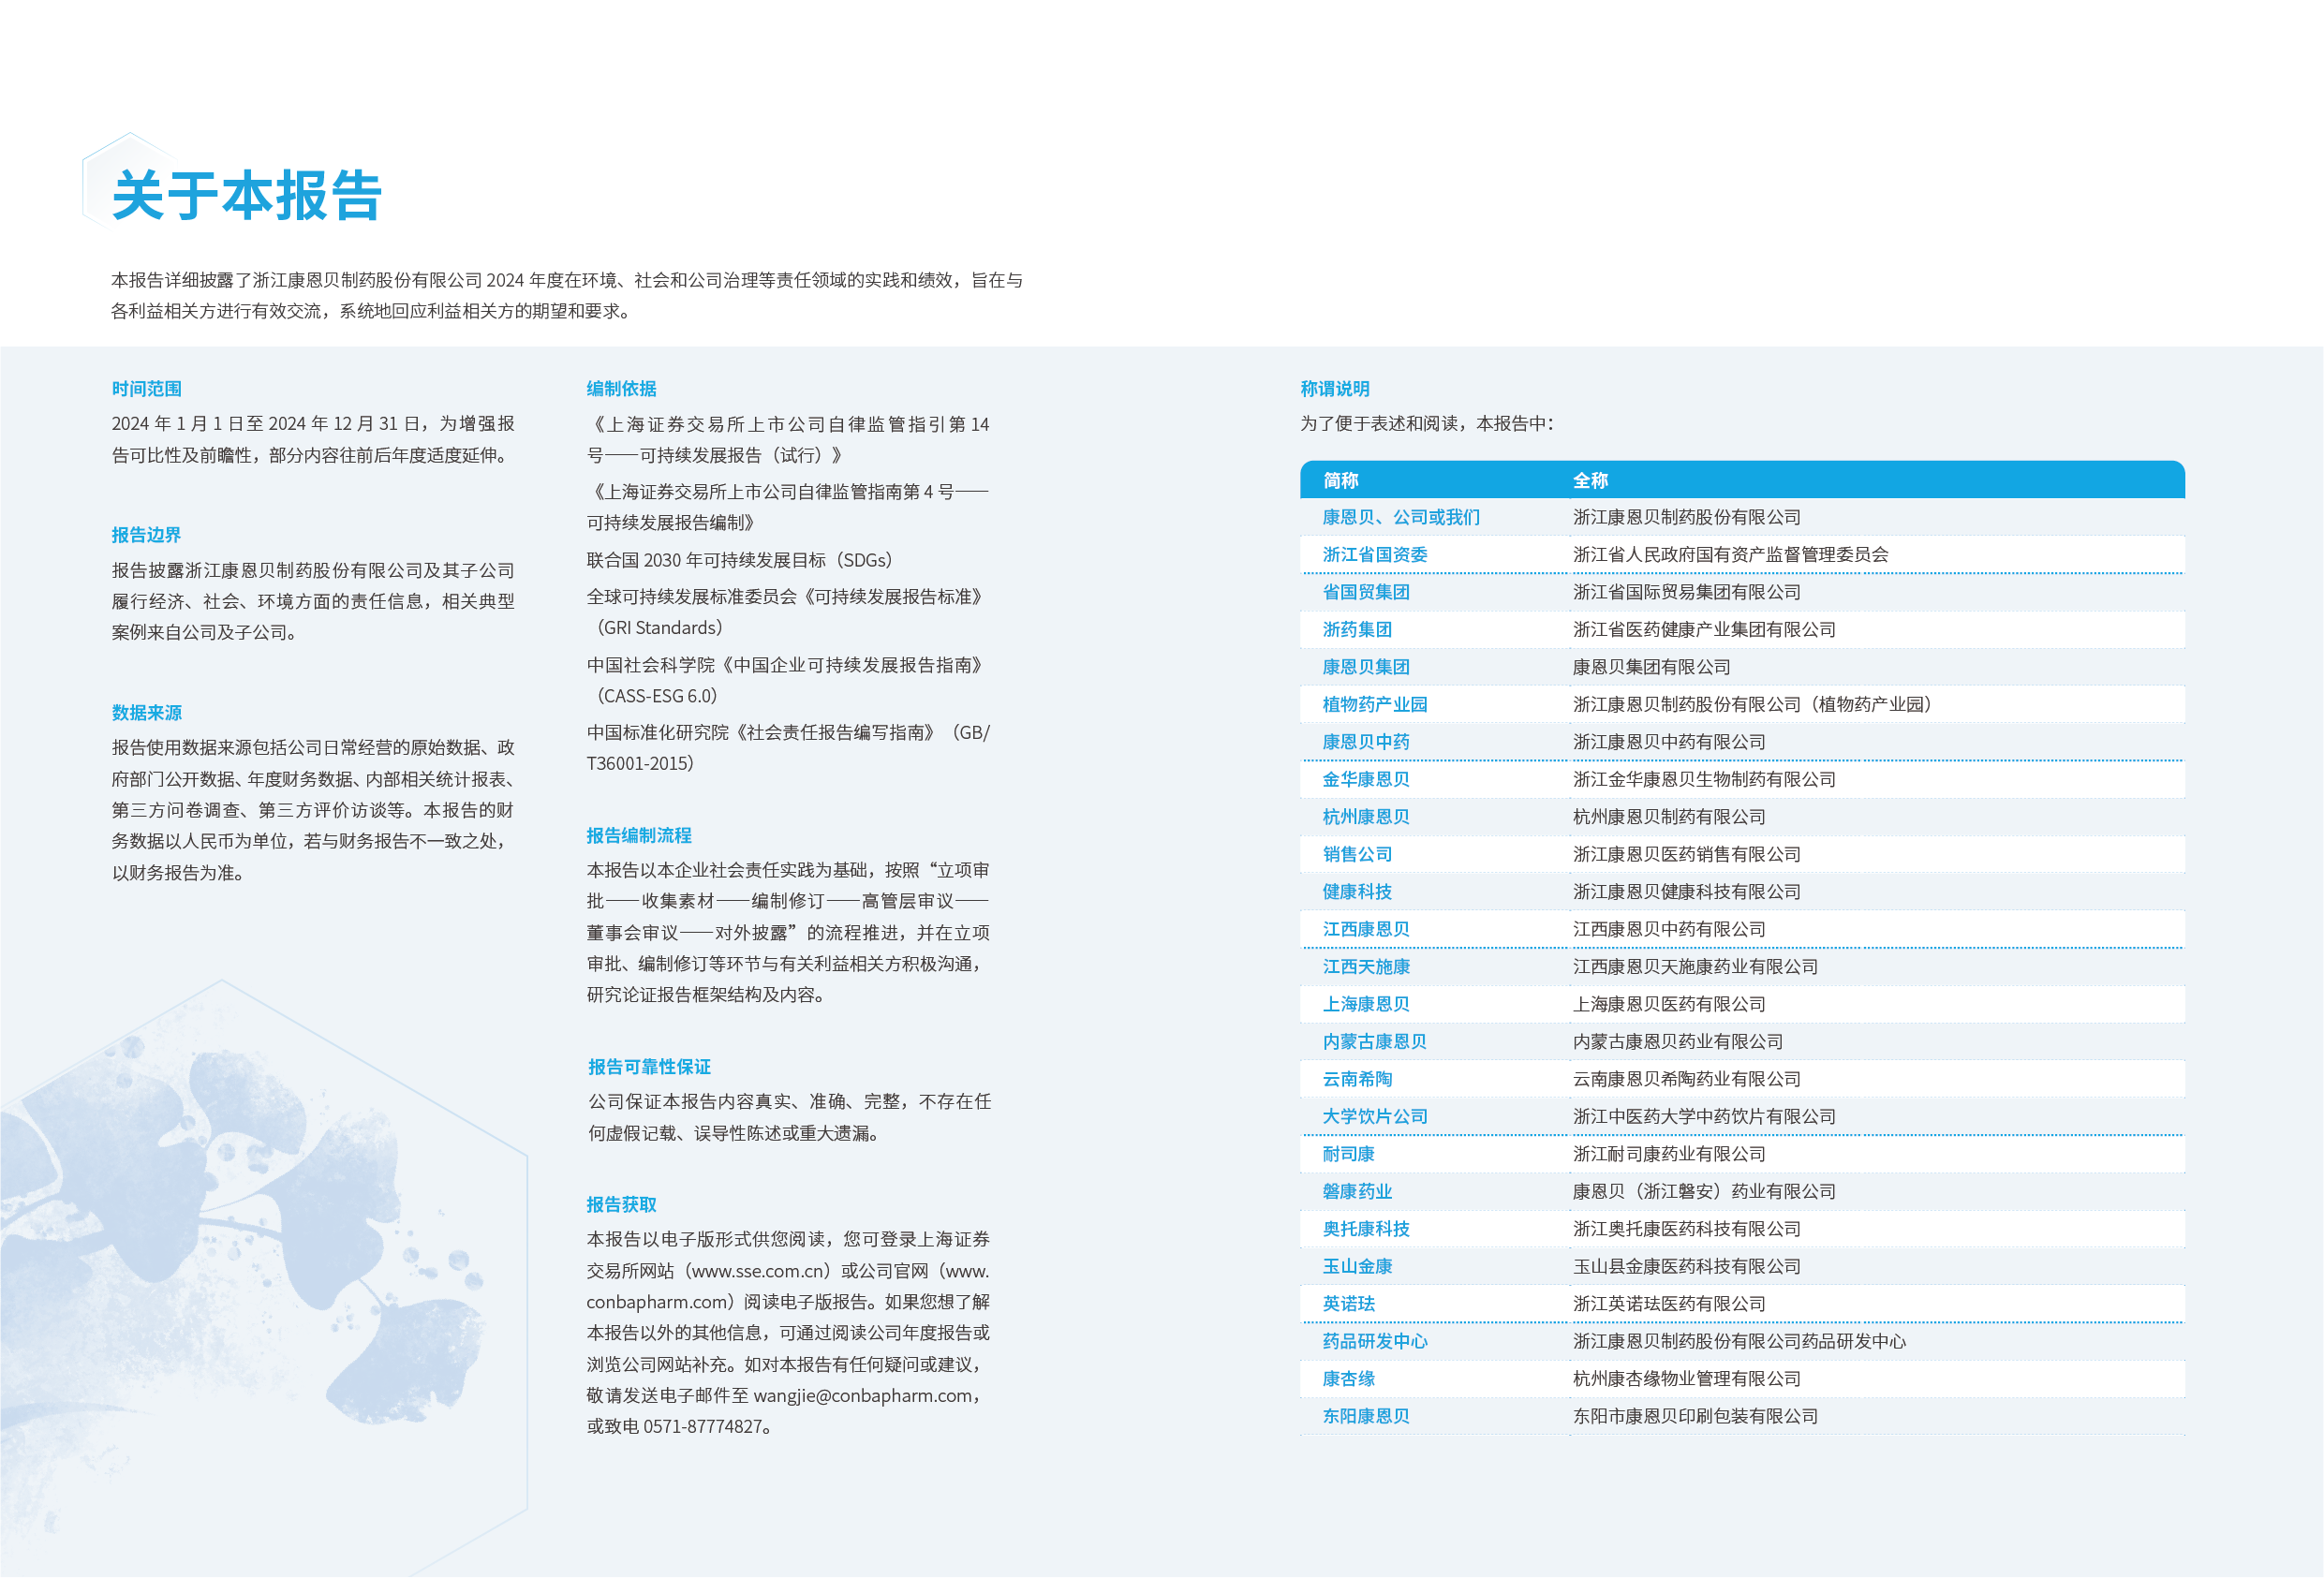Image resolution: width=2324 pixels, height=1578 pixels.
Task: Select the abbreviation 上海康恩贝
Action: coord(1366,1005)
